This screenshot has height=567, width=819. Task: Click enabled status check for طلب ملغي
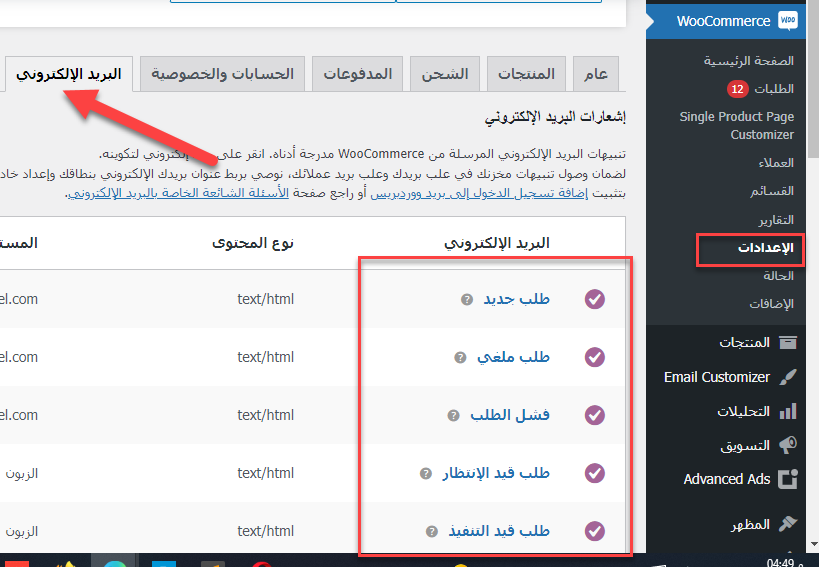(595, 357)
